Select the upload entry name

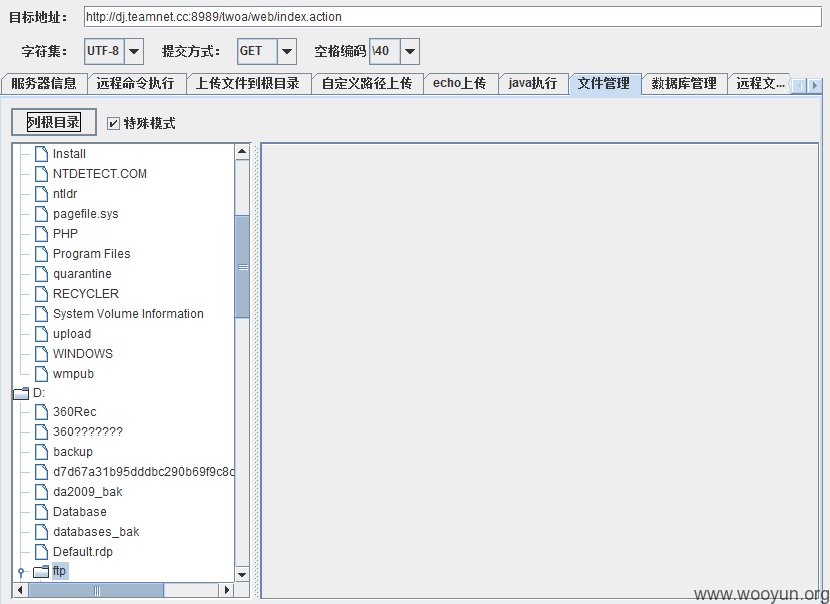(x=72, y=333)
